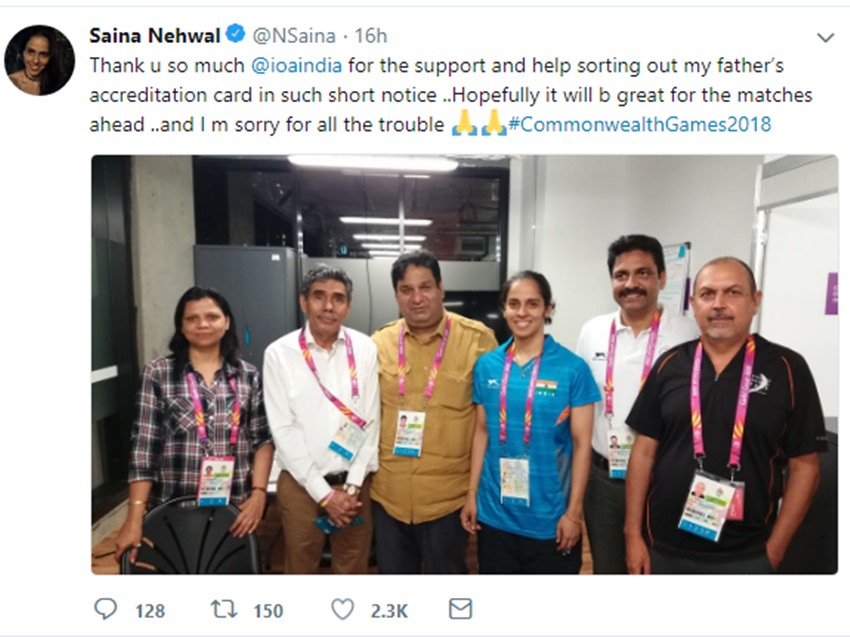Image resolution: width=850 pixels, height=637 pixels.
Task: Click the second folded hands emoji
Action: (x=494, y=126)
